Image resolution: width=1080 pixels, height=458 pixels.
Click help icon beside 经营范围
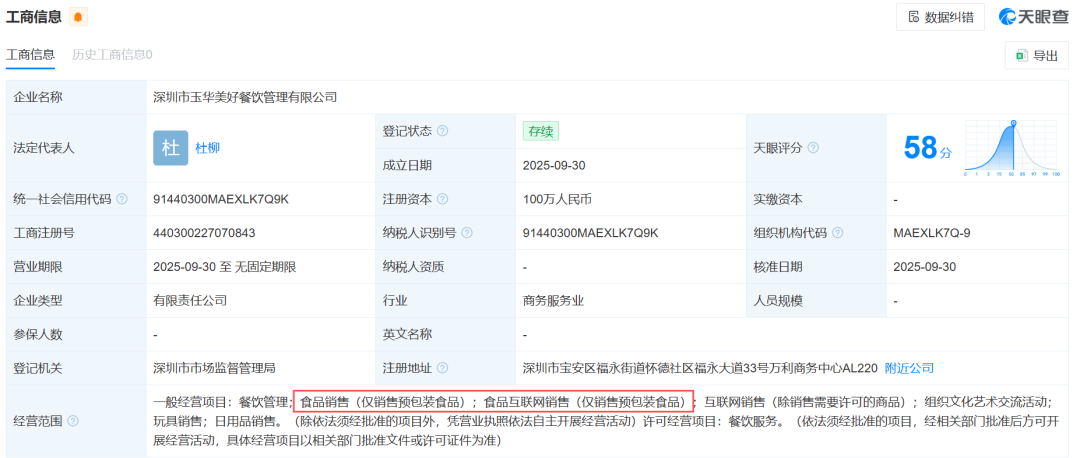pos(72,421)
